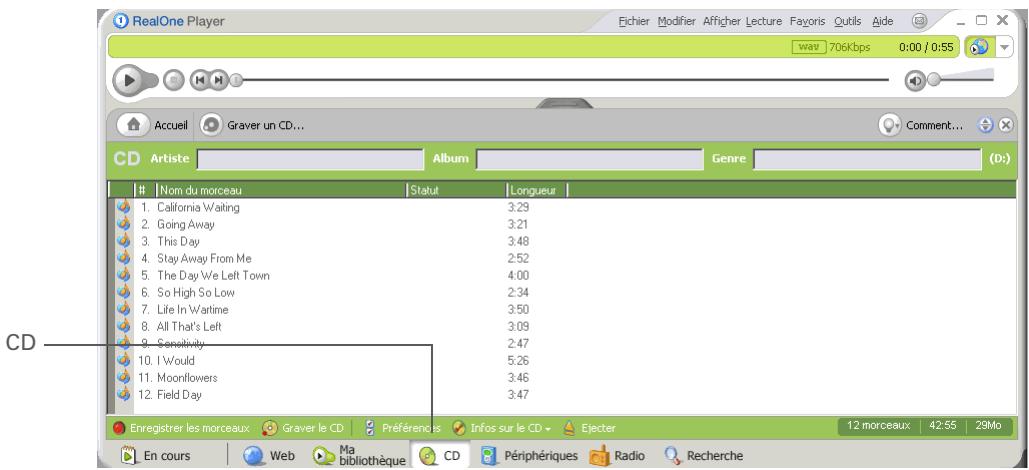The image size is (1029, 470).
Task: Select track California Waiting
Action: point(198,207)
